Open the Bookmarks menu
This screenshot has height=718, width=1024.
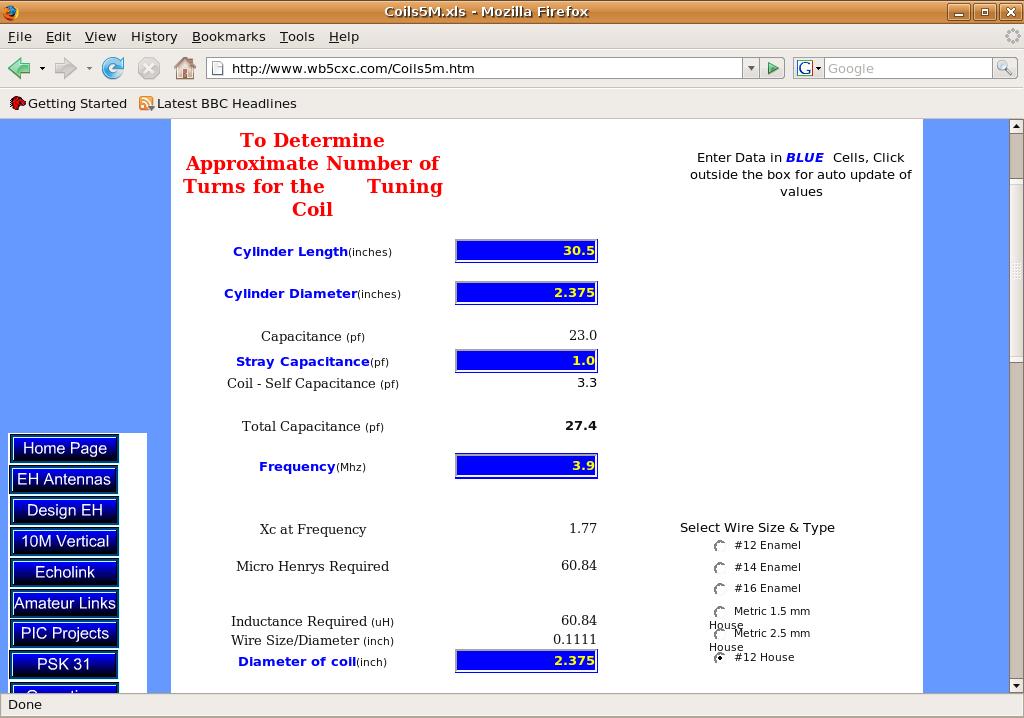pyautogui.click(x=229, y=37)
